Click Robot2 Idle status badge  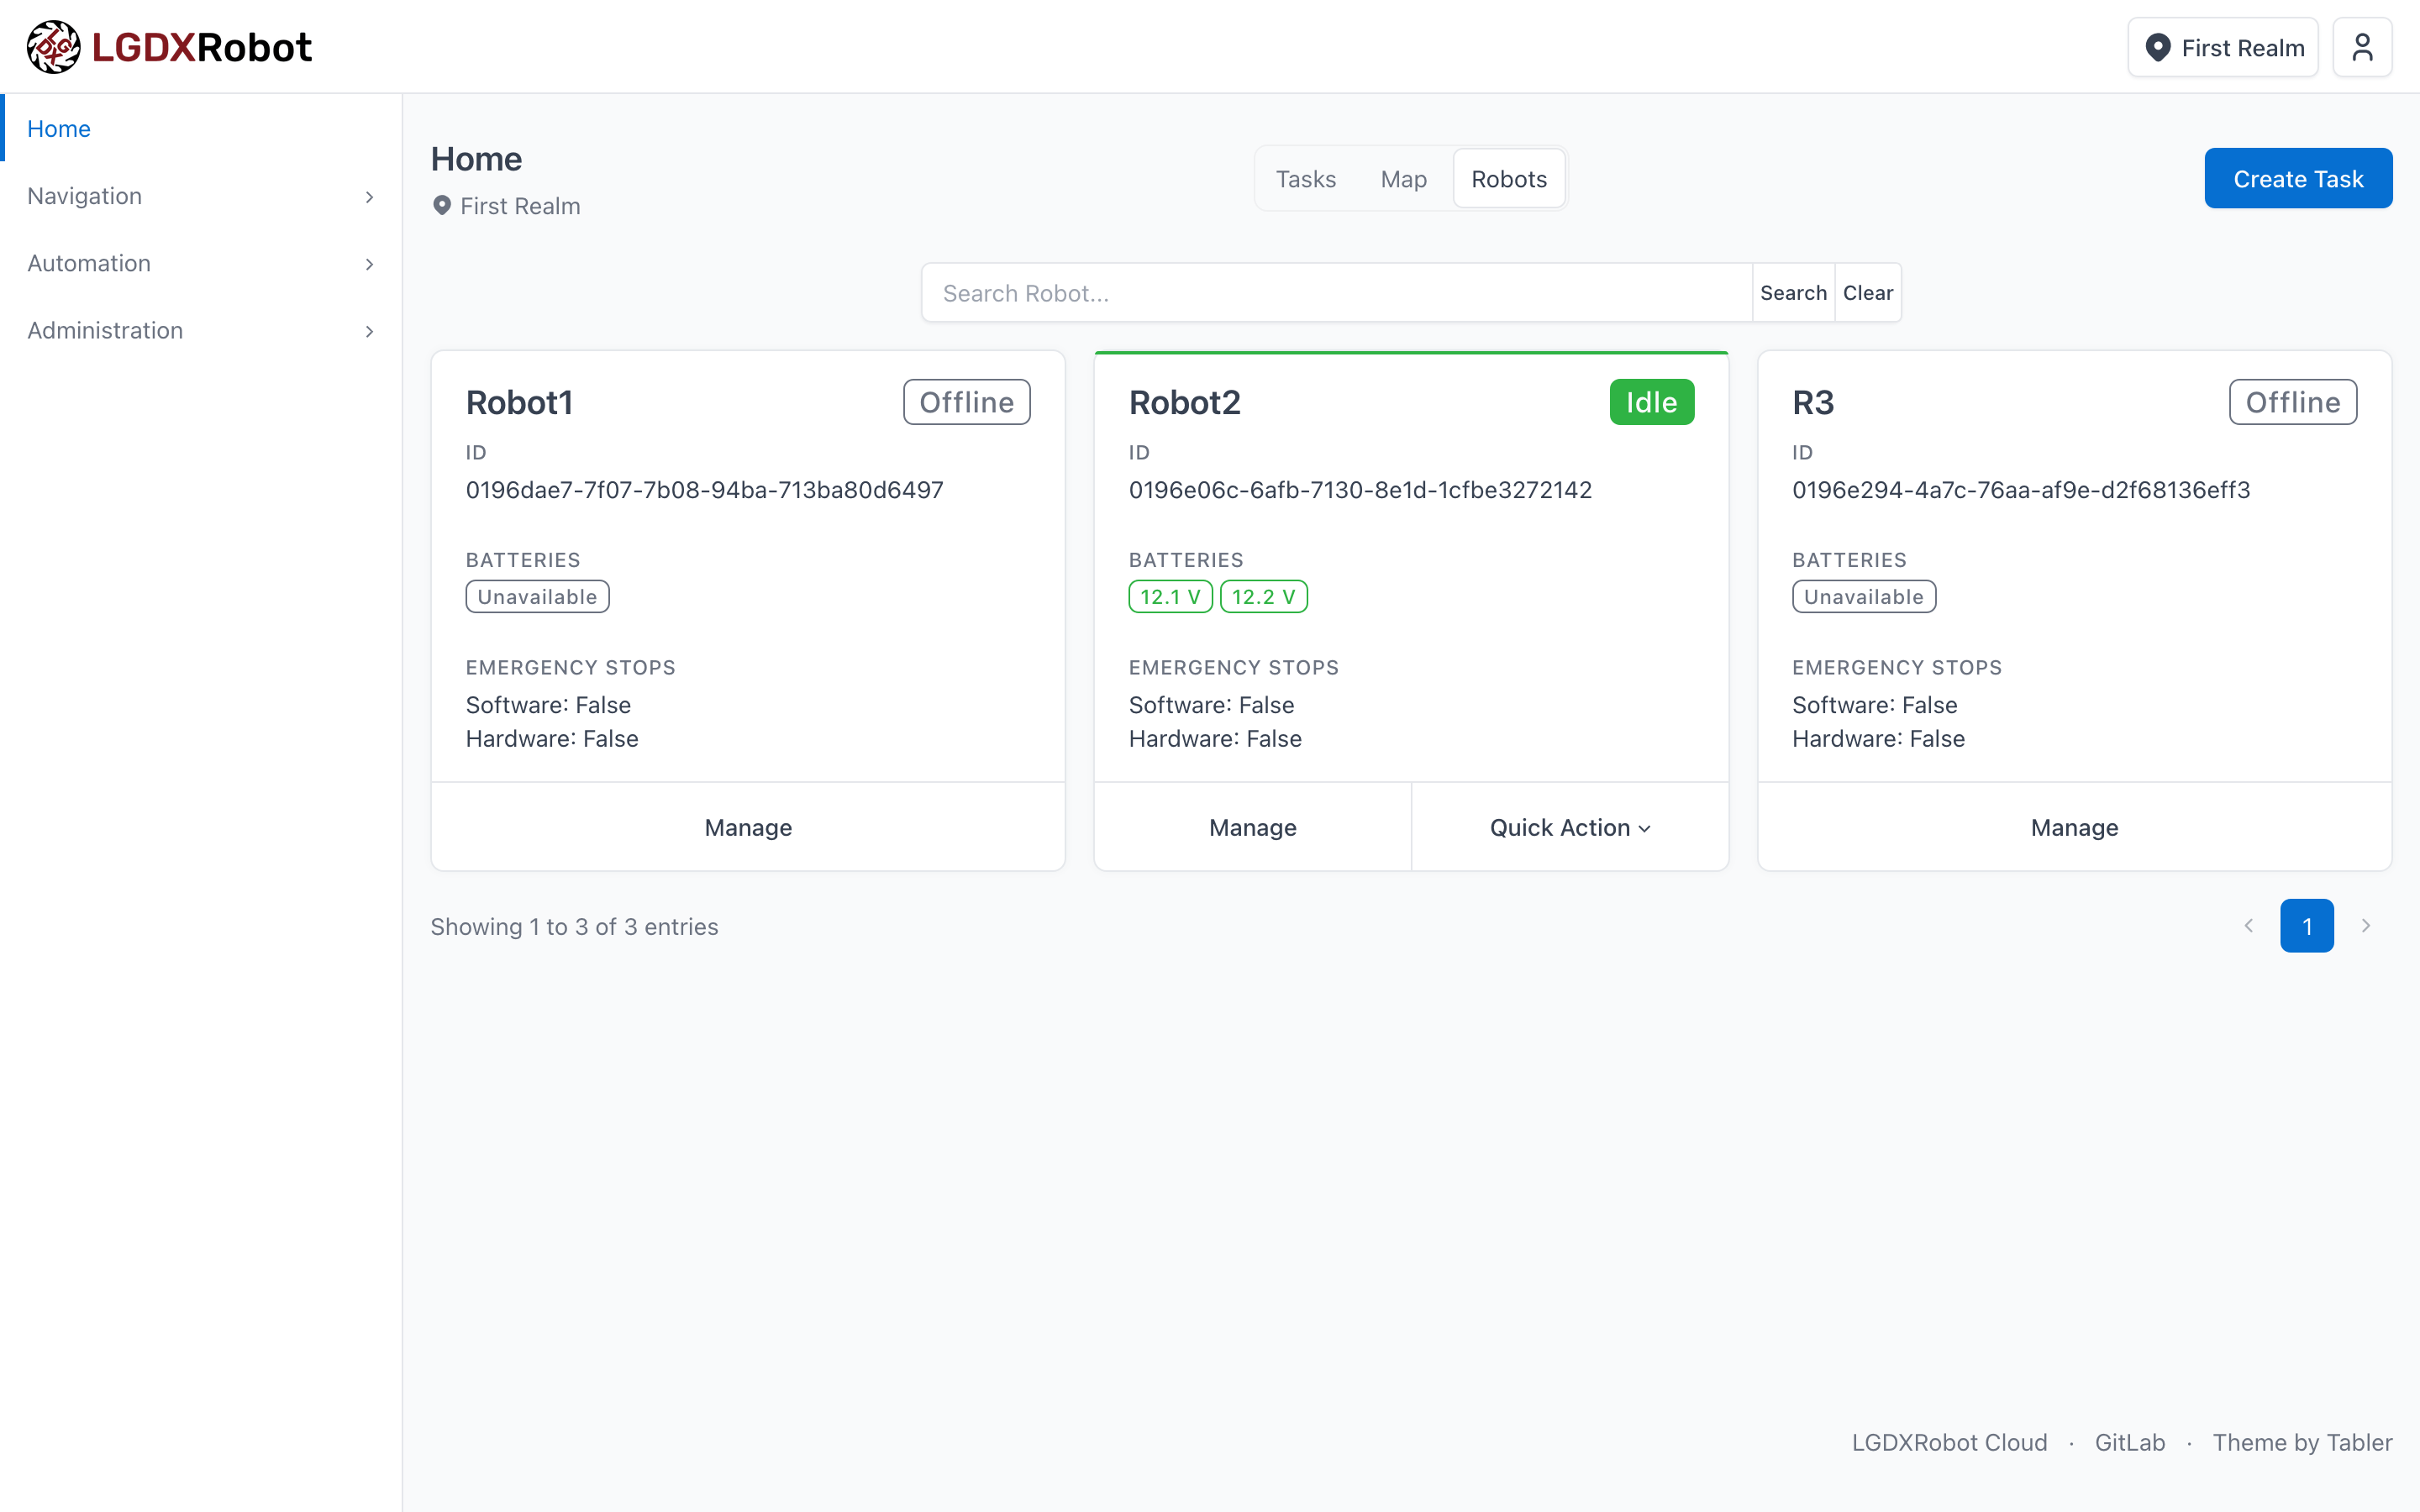tap(1651, 402)
